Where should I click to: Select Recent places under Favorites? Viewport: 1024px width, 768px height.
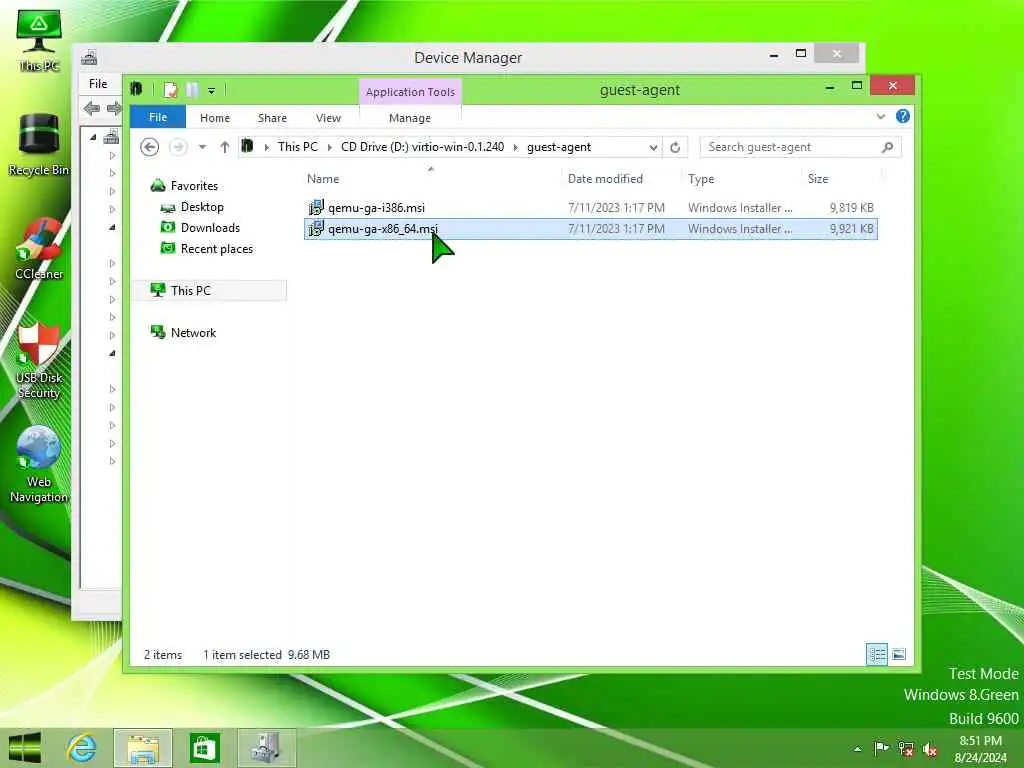tap(216, 249)
